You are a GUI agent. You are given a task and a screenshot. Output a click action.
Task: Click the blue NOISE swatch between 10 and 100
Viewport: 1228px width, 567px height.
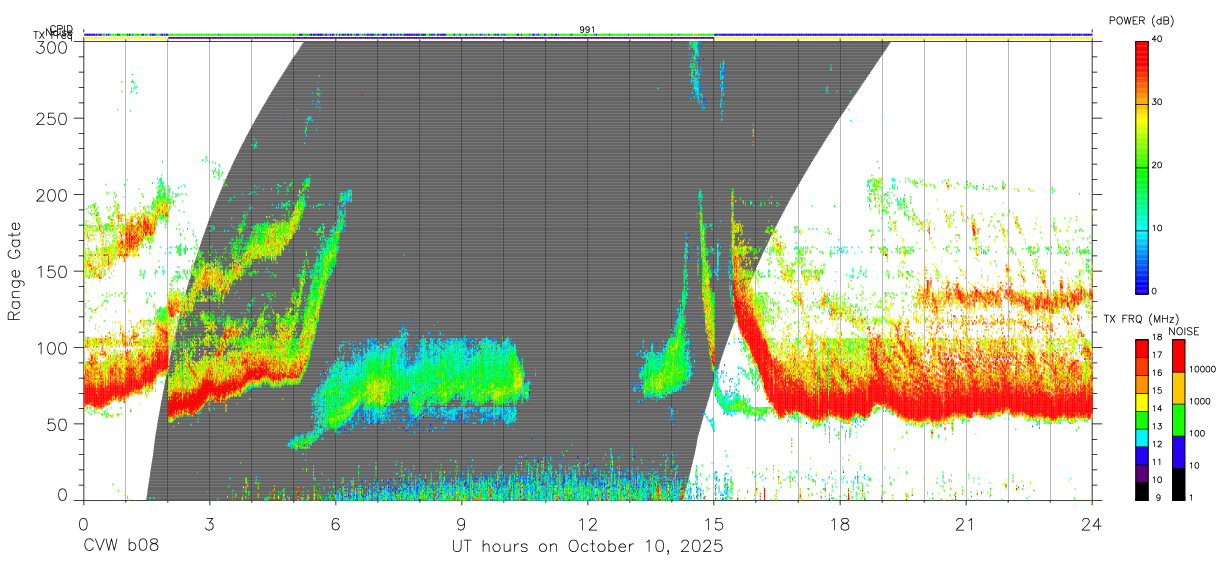pyautogui.click(x=1178, y=452)
